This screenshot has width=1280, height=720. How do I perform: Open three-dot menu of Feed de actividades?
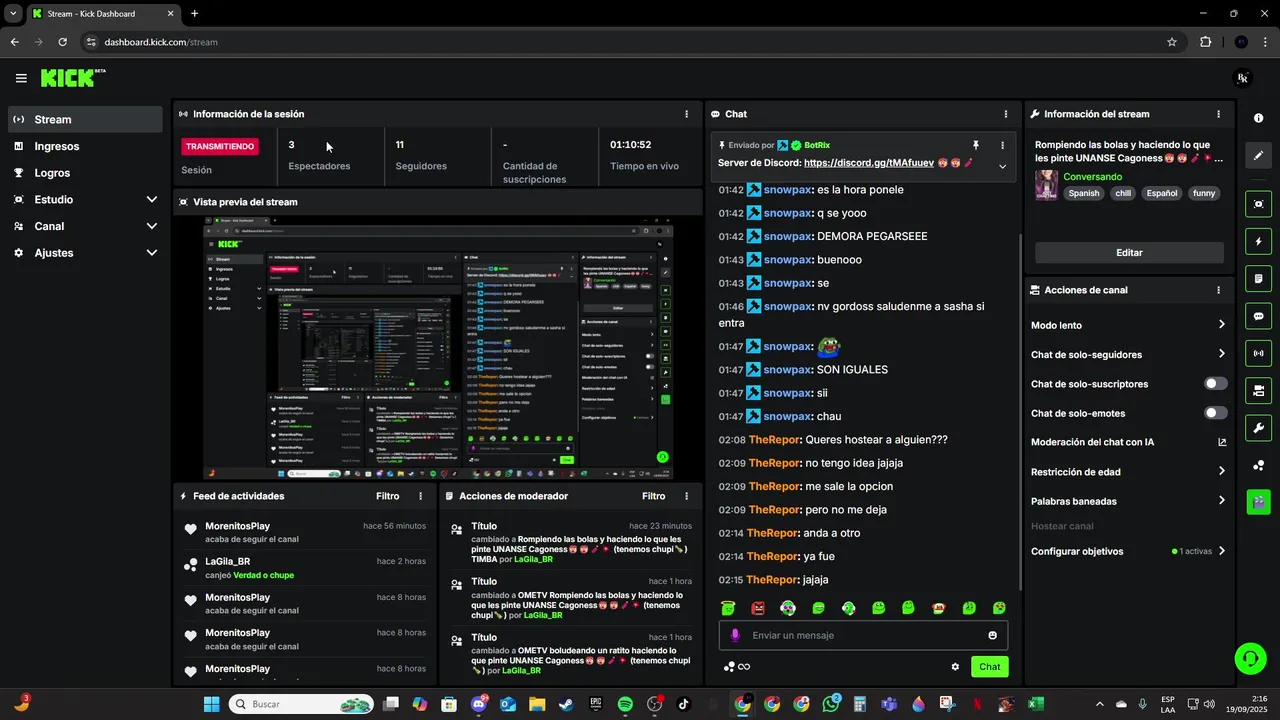(420, 496)
